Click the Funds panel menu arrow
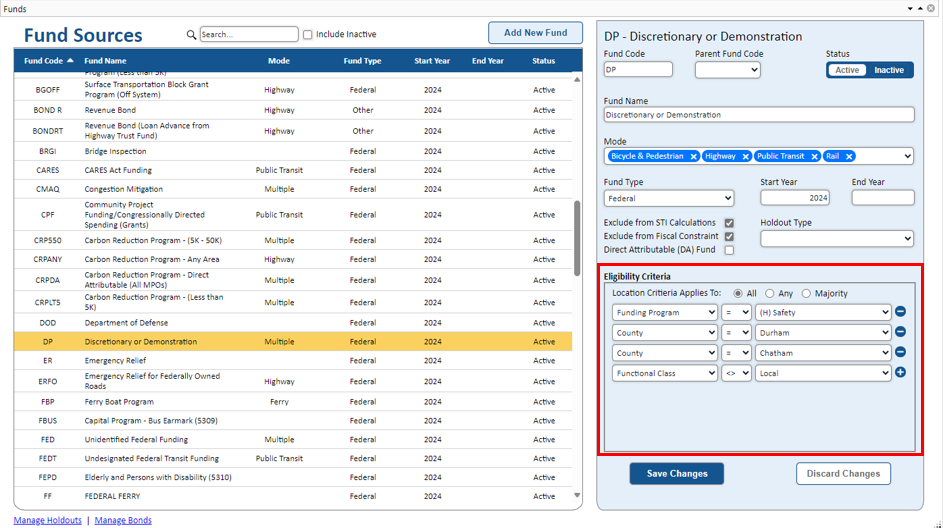Viewport: 943px width, 528px height. tap(910, 8)
